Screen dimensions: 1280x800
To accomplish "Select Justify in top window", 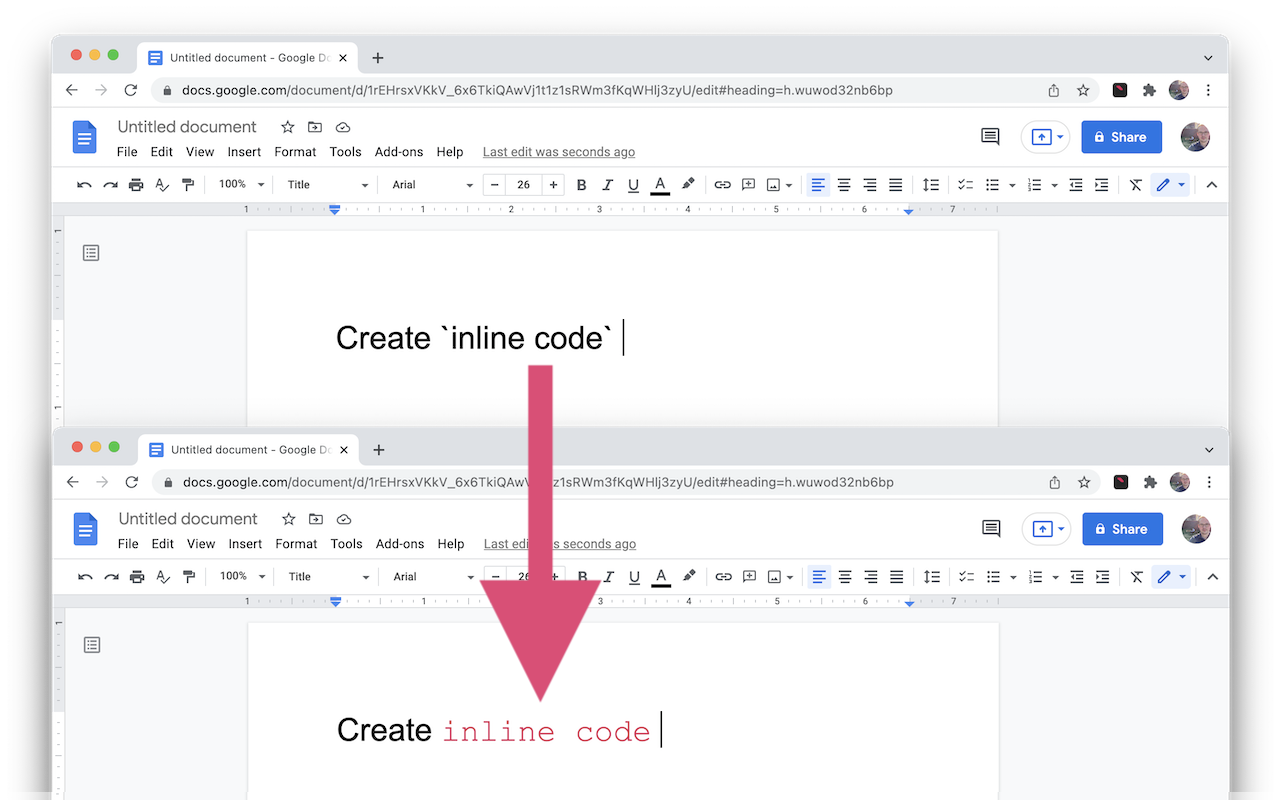I will click(896, 185).
